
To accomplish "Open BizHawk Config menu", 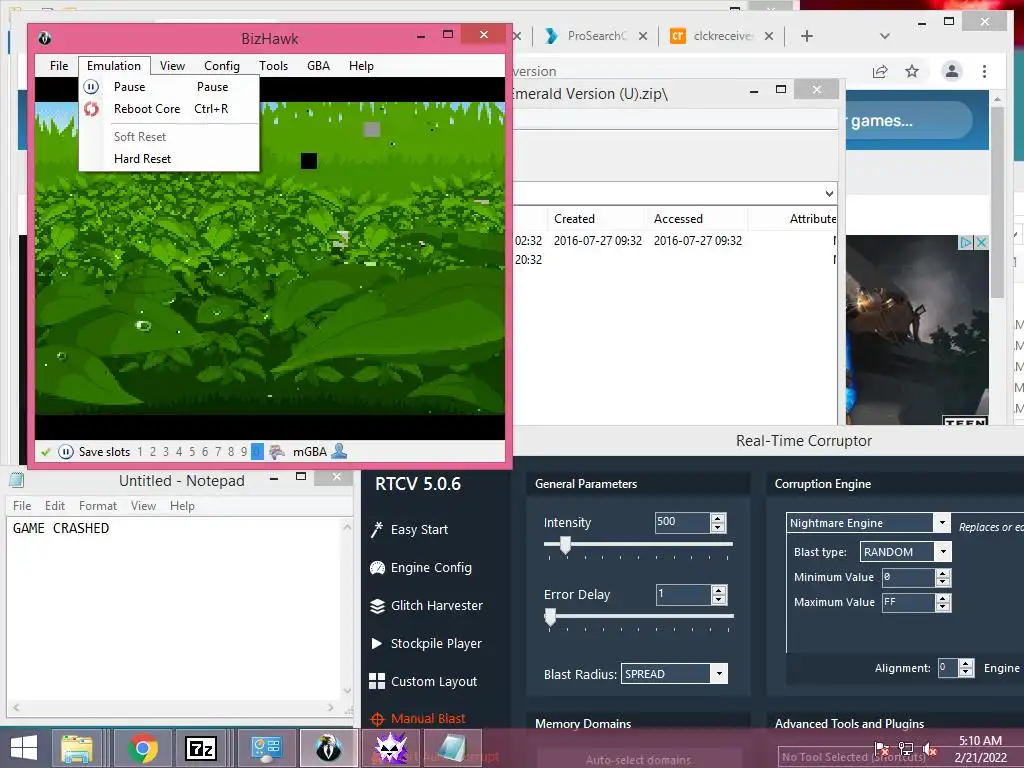I will pos(221,65).
